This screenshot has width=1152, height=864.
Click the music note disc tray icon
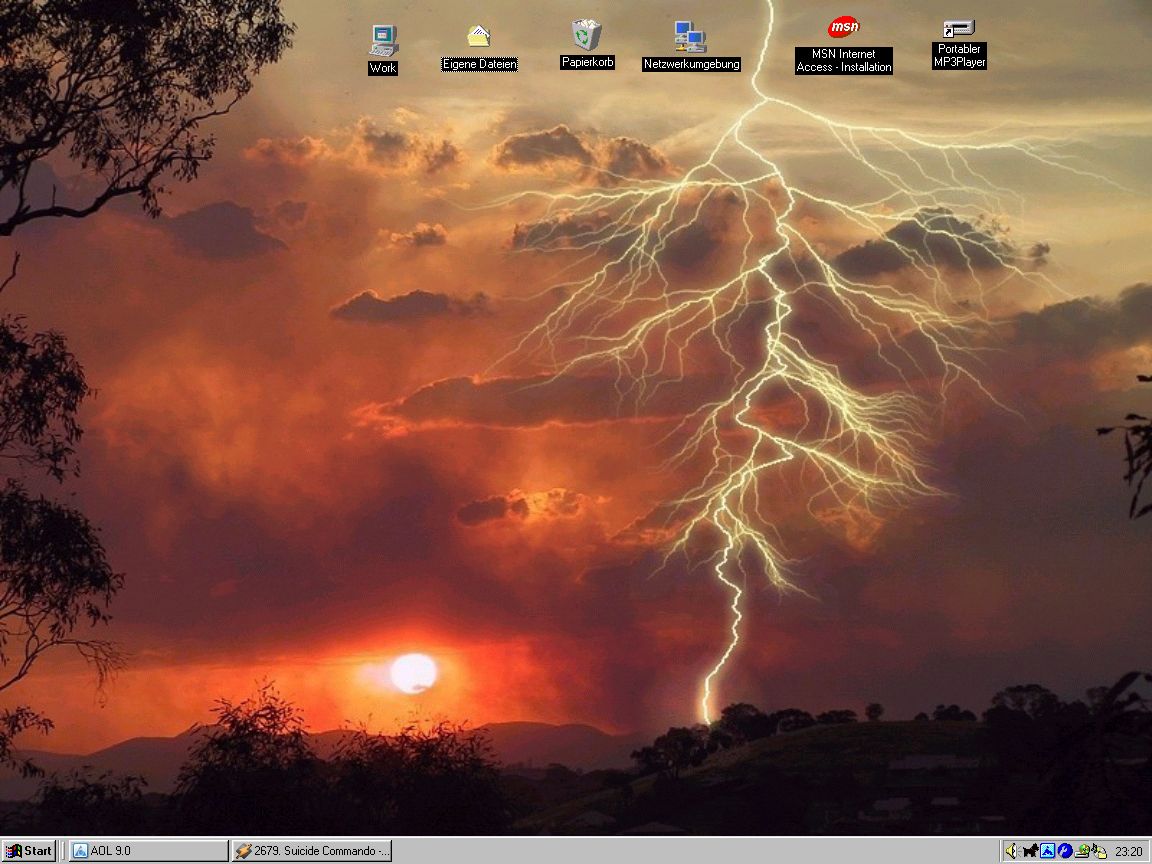coord(1098,851)
